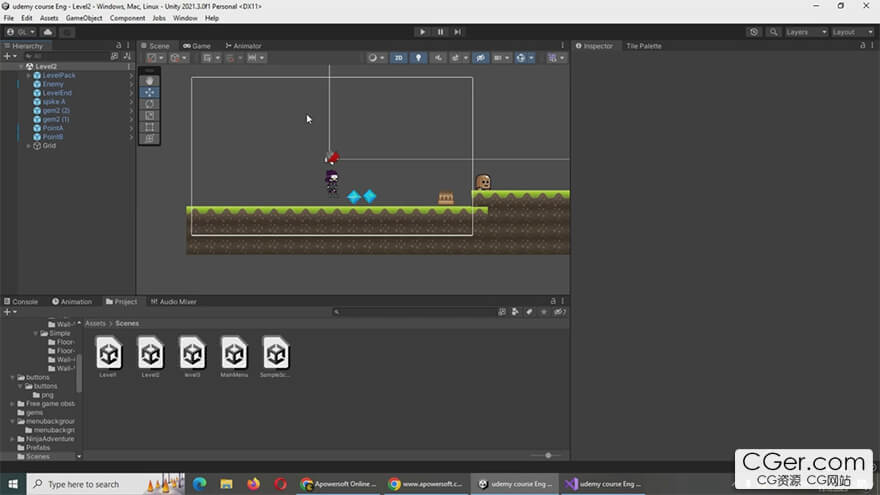Open the Audio Mixer tab
Viewport: 880px width, 495px height.
pos(173,301)
